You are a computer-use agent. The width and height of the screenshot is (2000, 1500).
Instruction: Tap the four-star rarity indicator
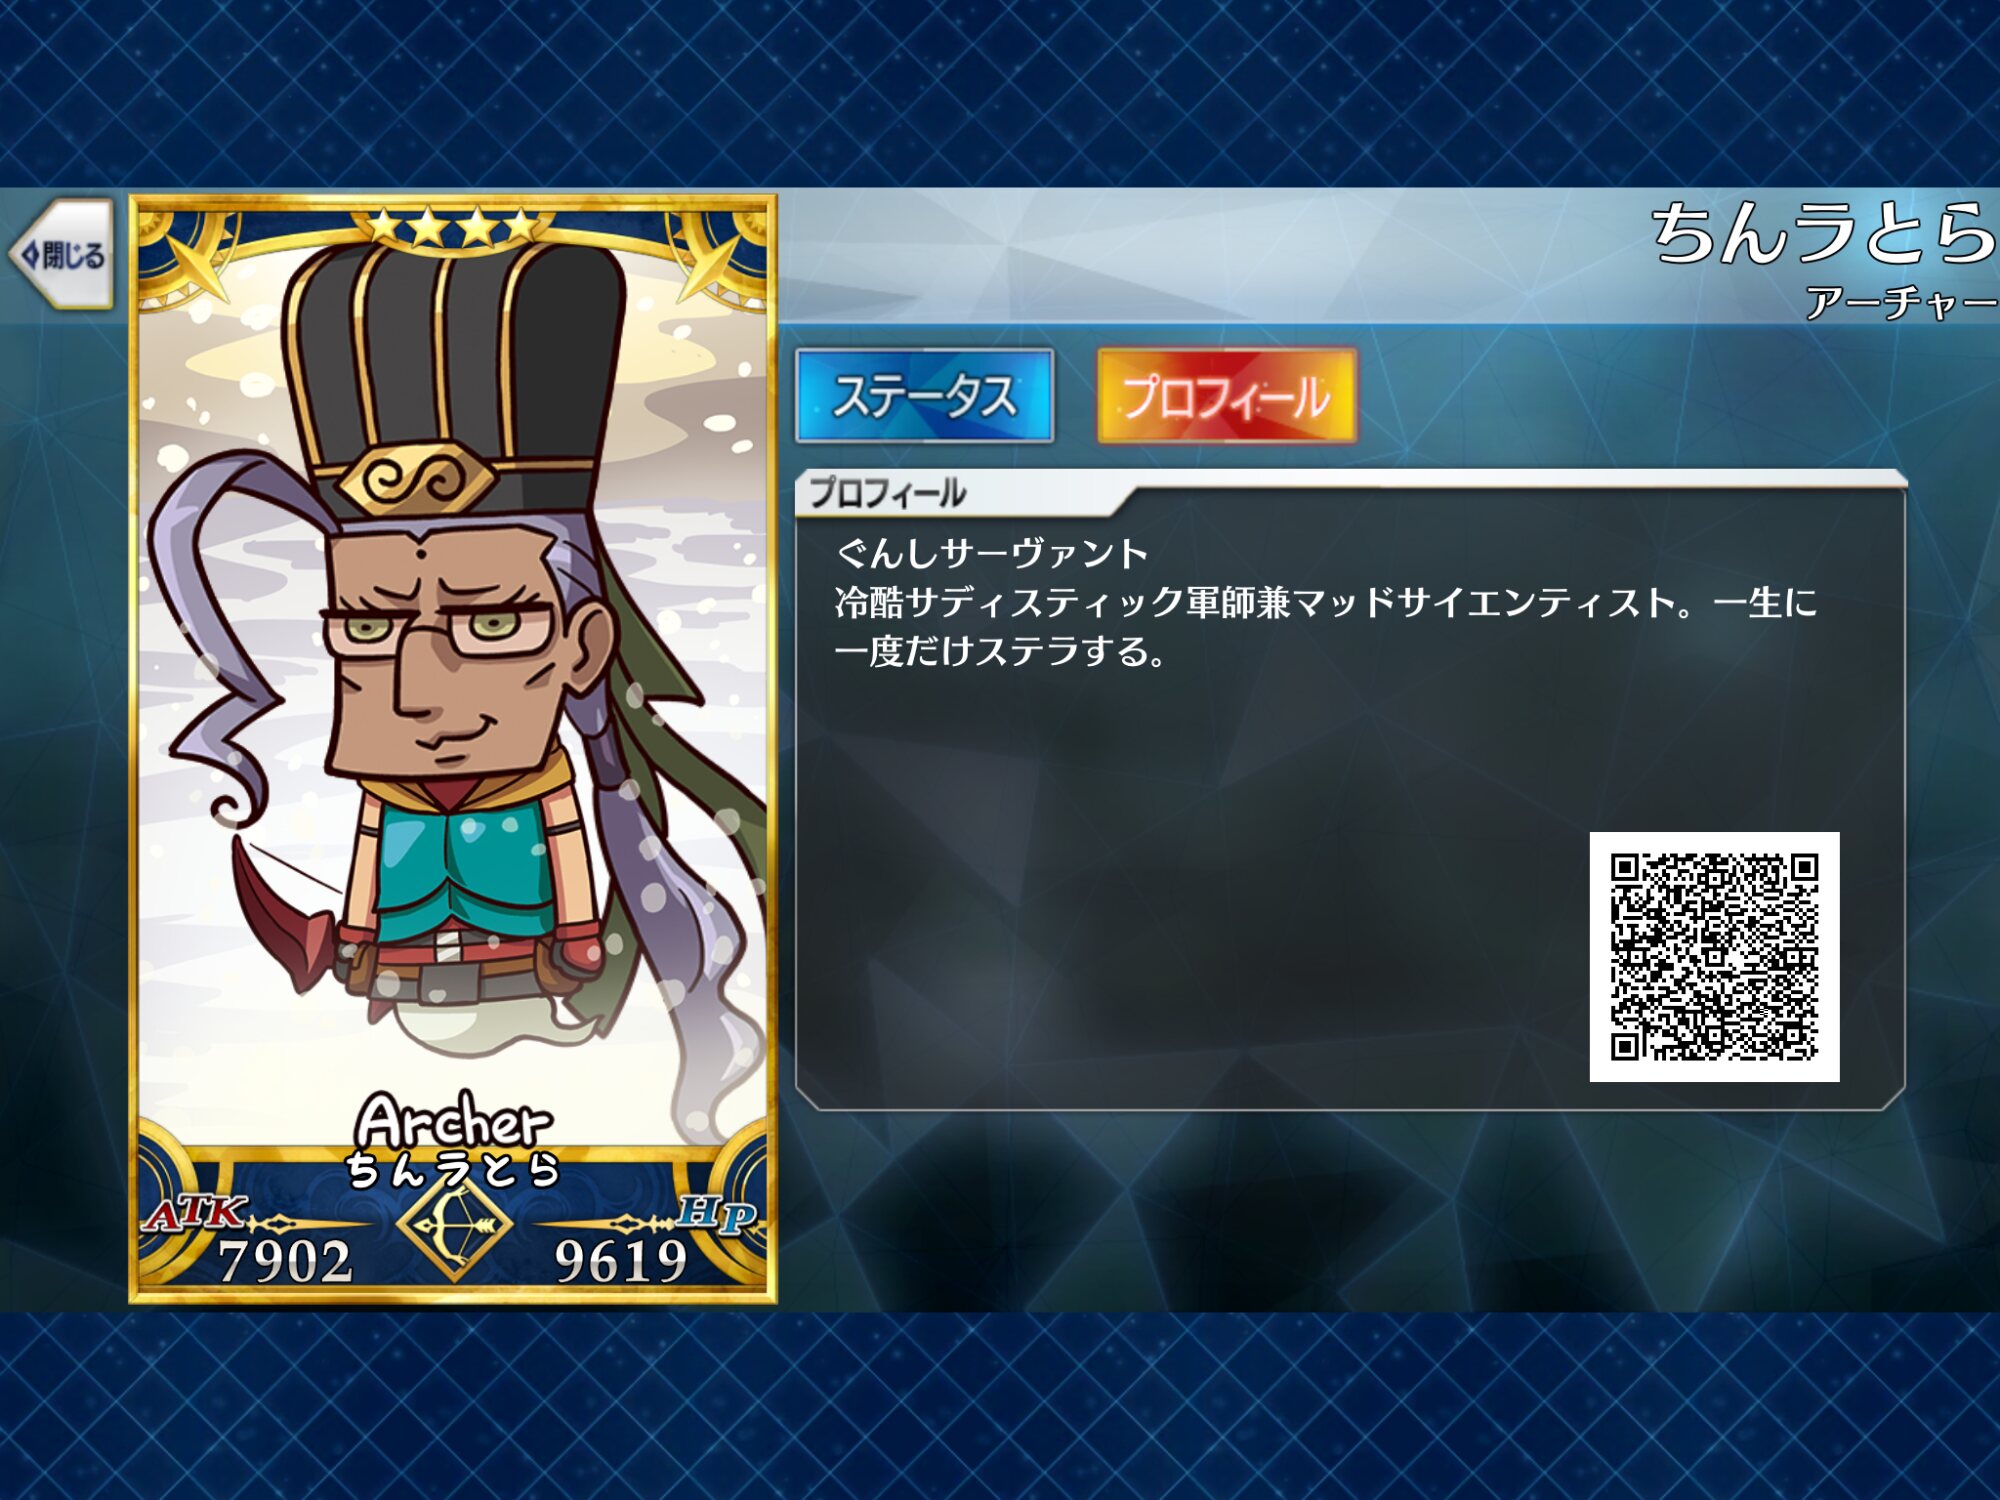(x=452, y=227)
